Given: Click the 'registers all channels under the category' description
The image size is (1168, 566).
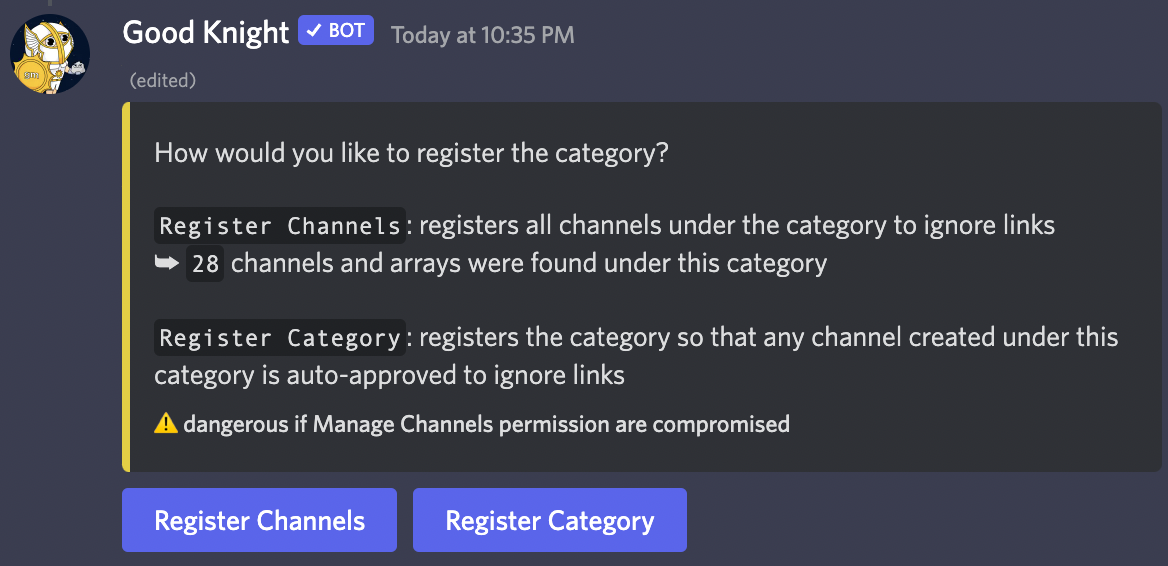Looking at the screenshot, I should (737, 226).
